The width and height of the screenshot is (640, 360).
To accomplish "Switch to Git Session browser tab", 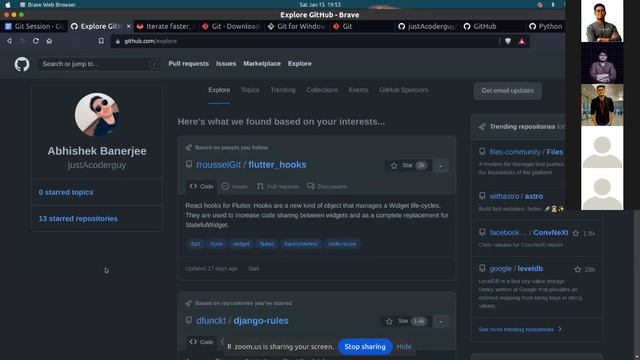I will 34,26.
